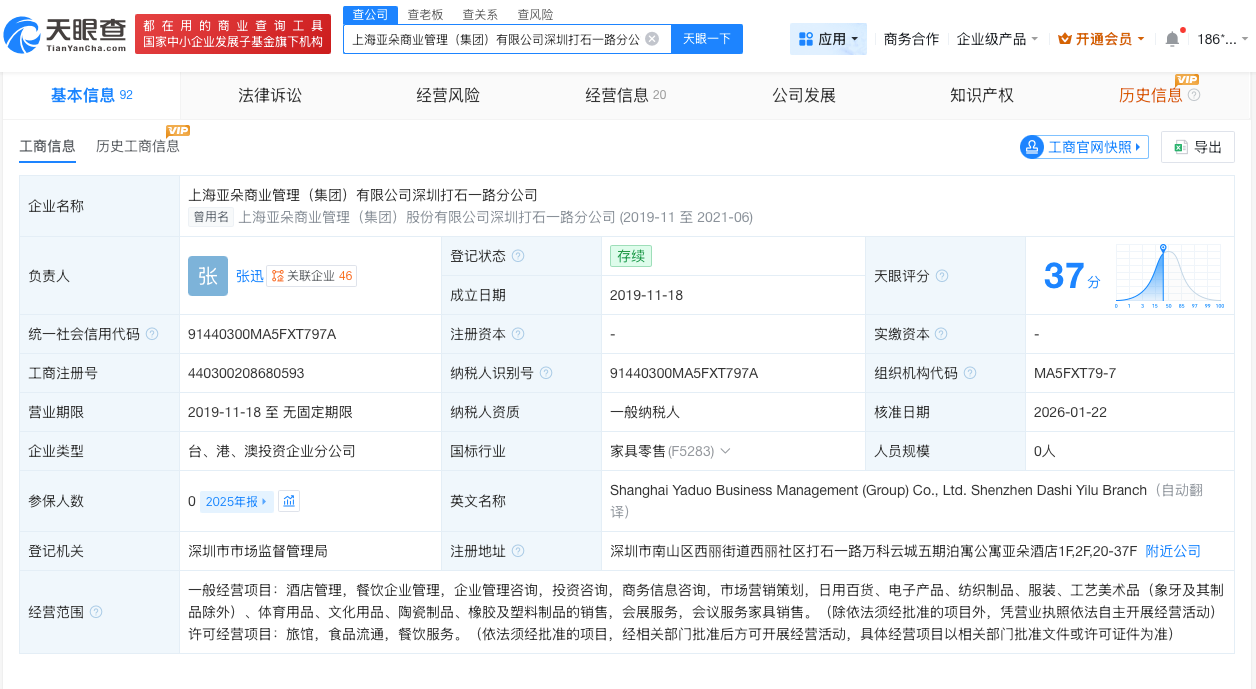
Task: Click the 37分 score value
Action: 1072,276
